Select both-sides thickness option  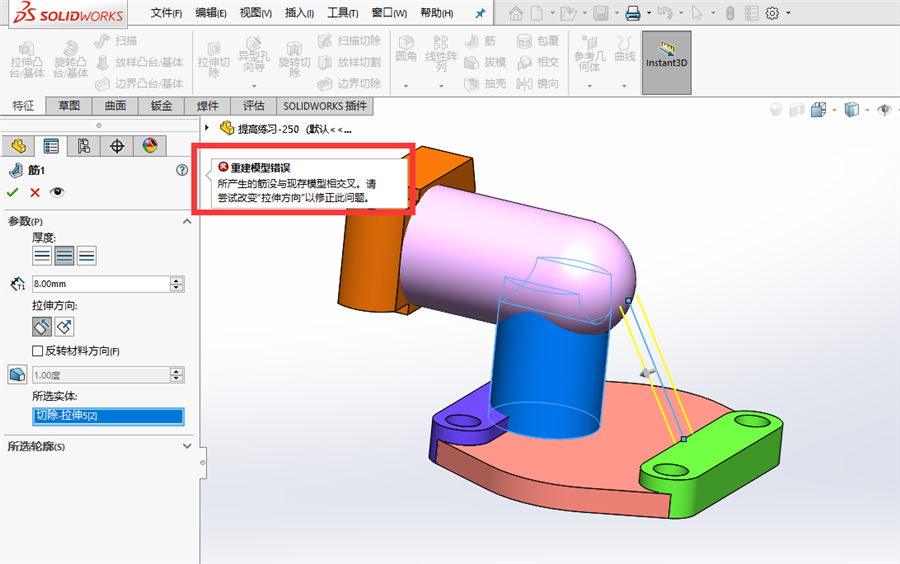(x=64, y=256)
